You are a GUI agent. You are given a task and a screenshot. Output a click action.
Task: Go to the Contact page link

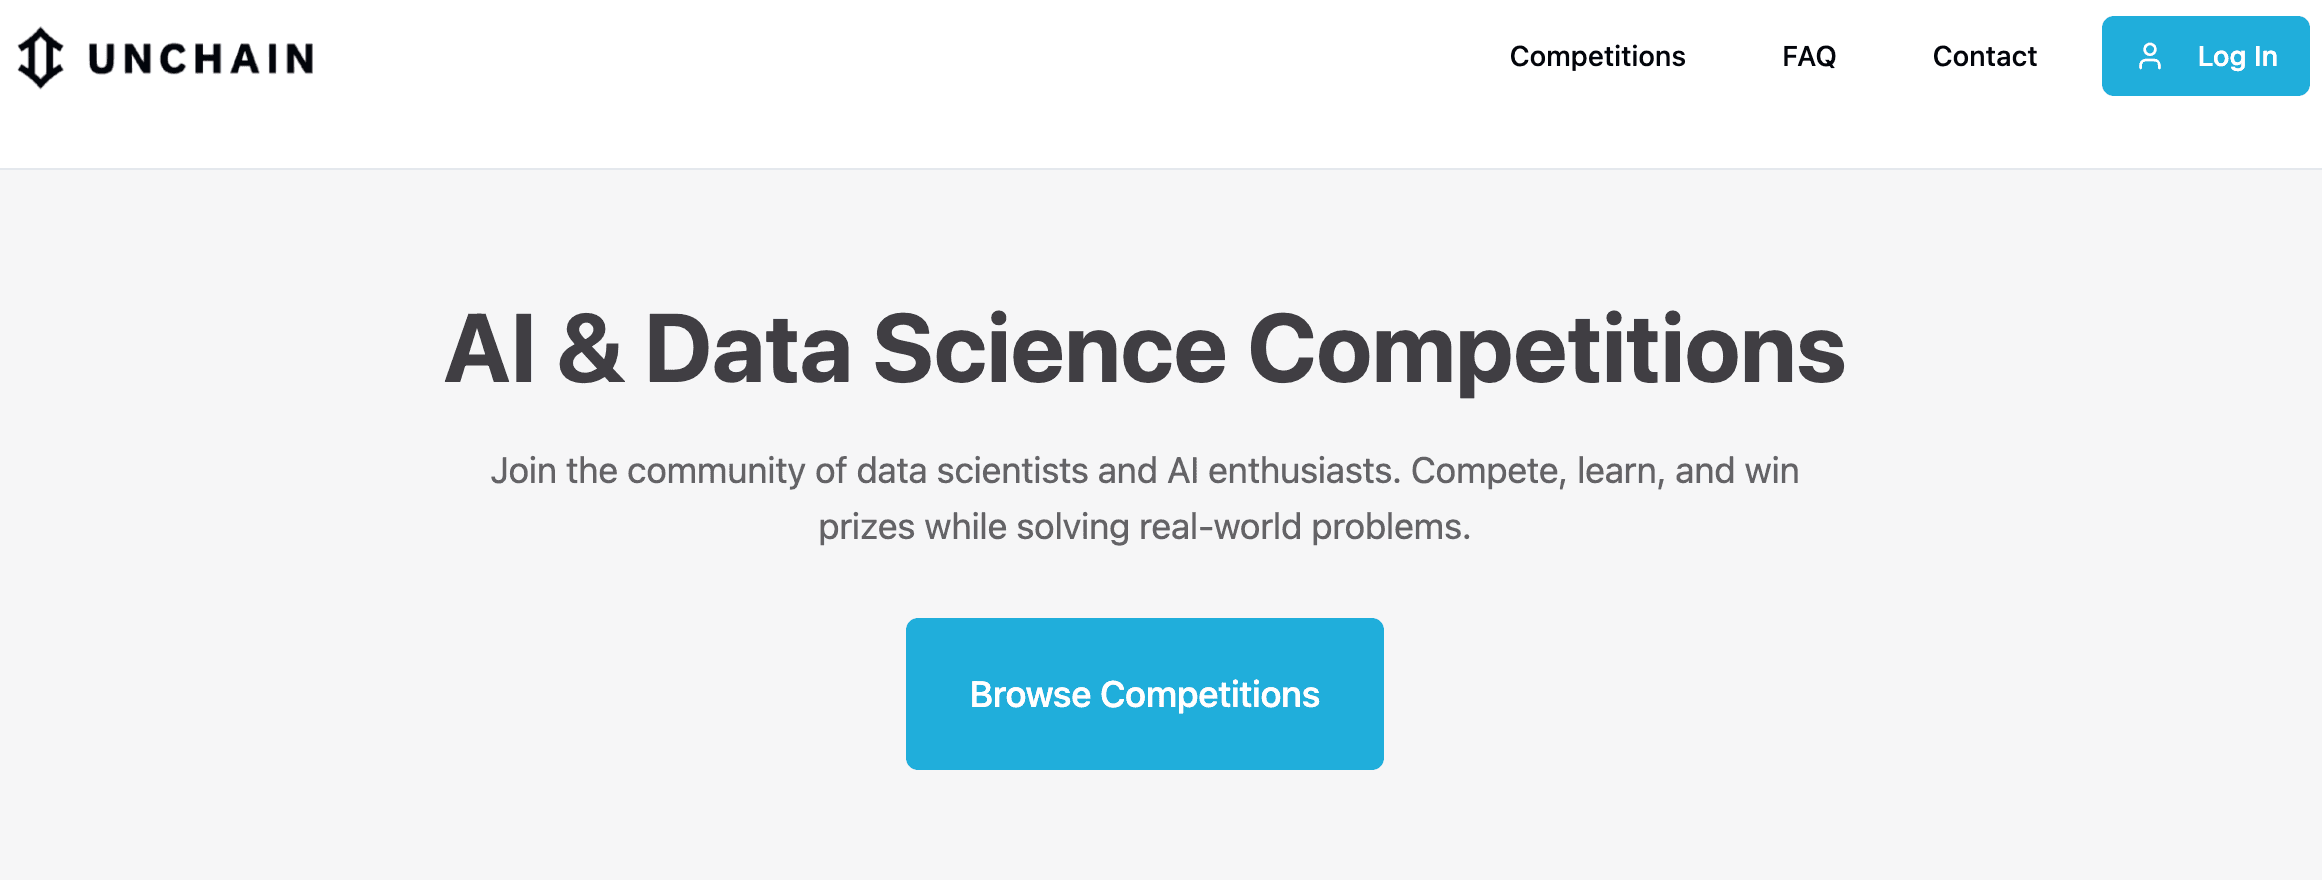(1984, 56)
